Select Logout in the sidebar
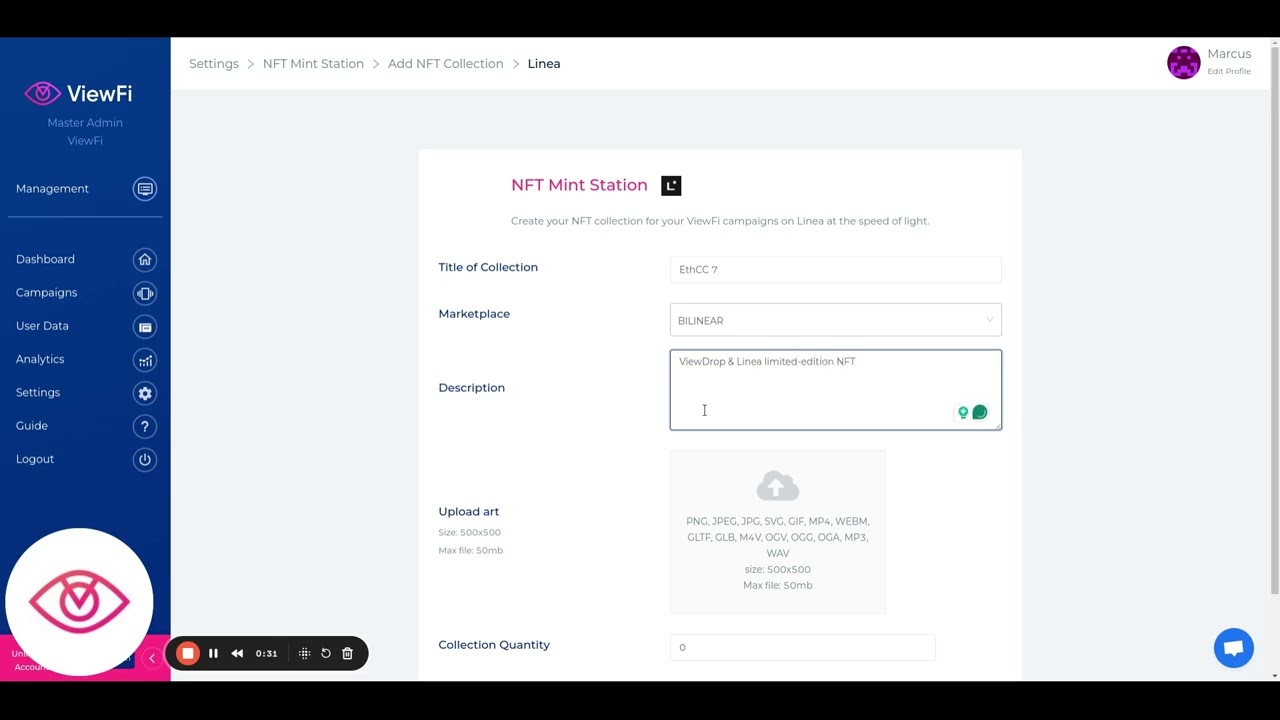This screenshot has width=1280, height=720. (x=35, y=459)
